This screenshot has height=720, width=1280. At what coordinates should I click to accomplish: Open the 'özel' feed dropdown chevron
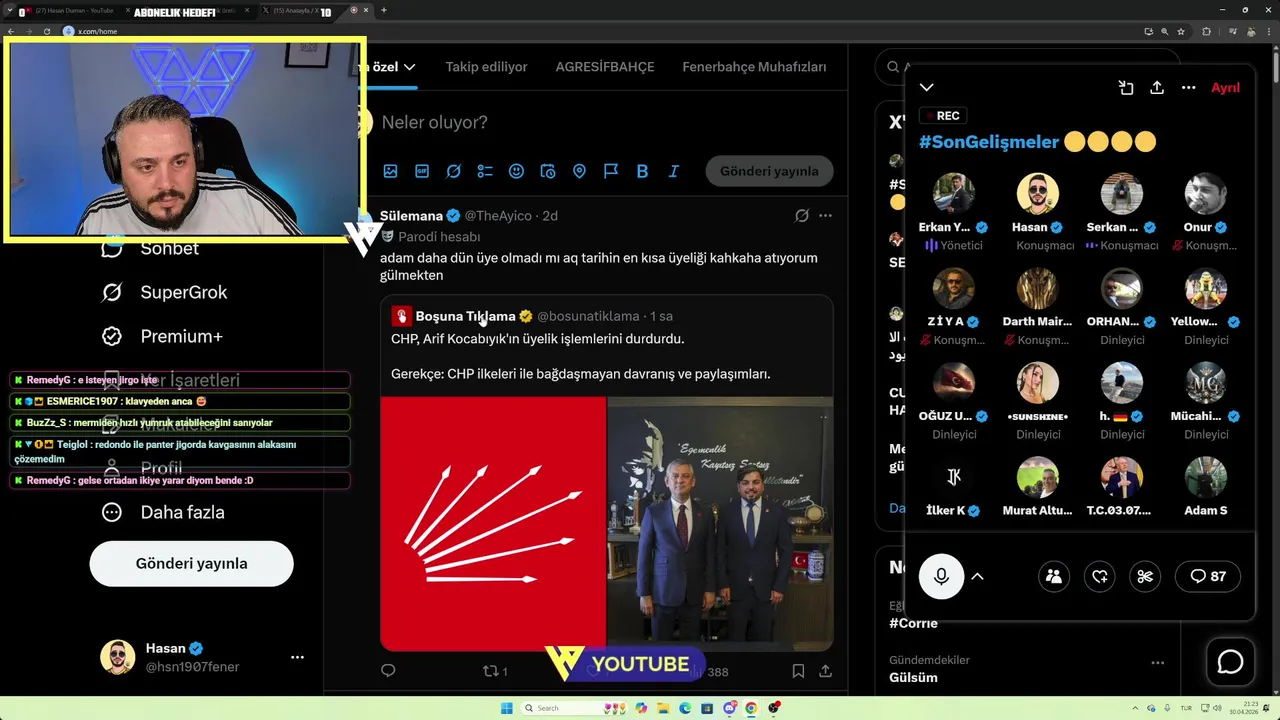(x=409, y=67)
